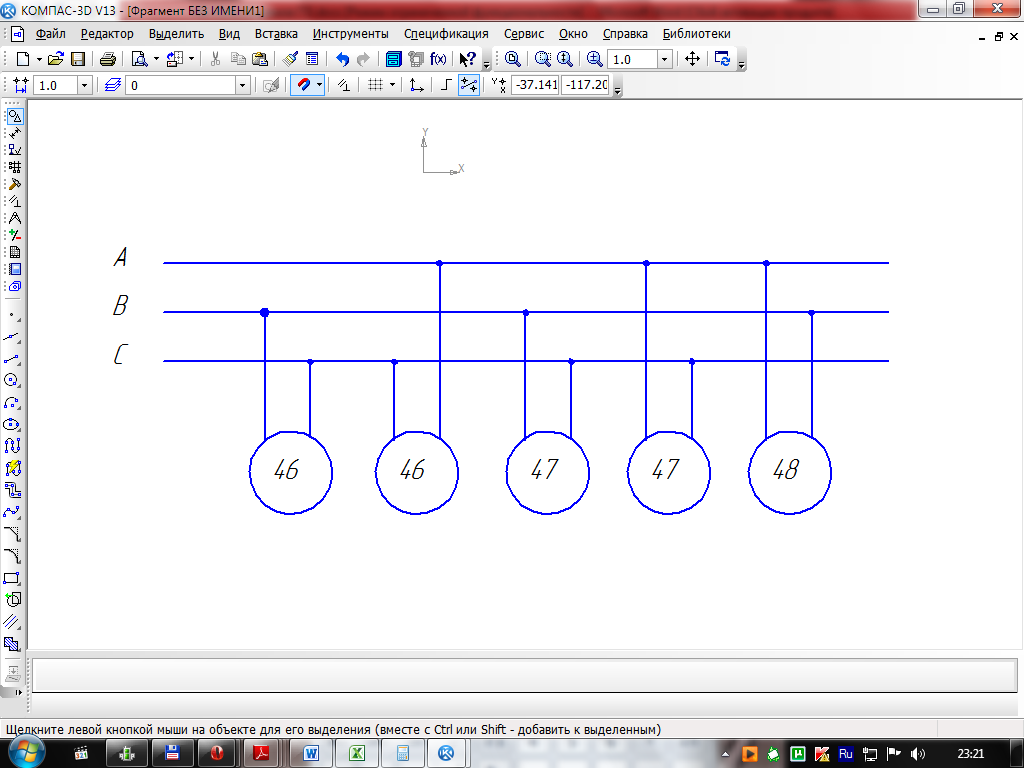
Task: Pick the Line segment tool in the left toolbar
Action: click(x=13, y=359)
